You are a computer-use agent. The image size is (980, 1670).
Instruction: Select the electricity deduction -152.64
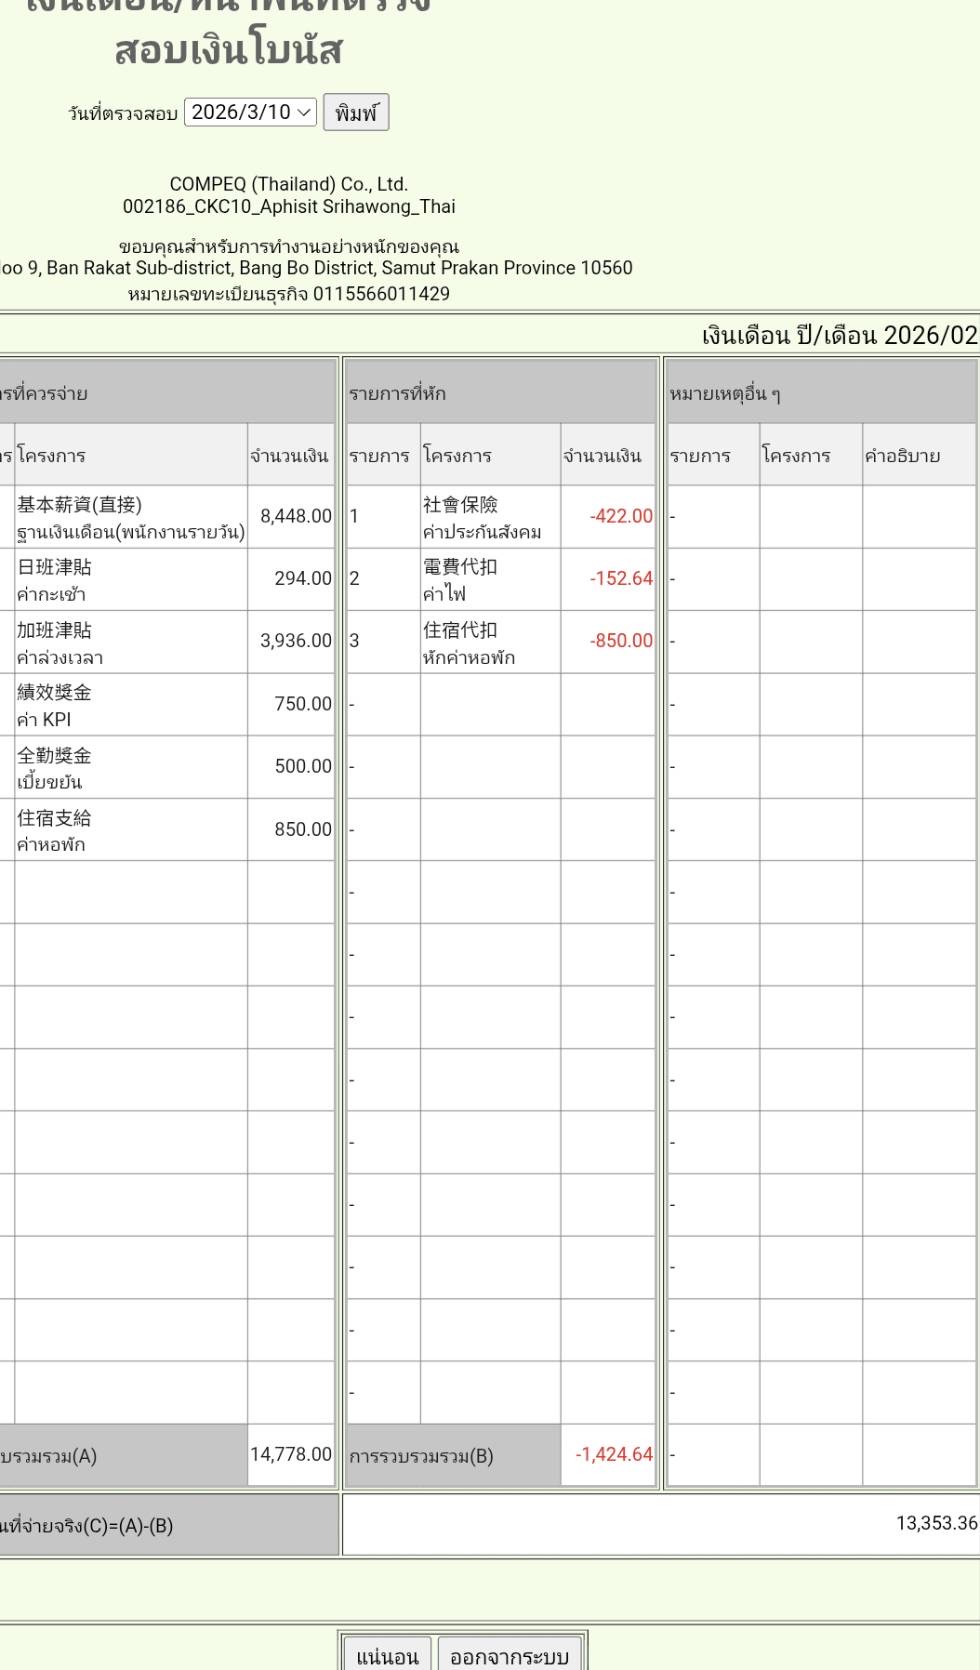click(x=620, y=578)
